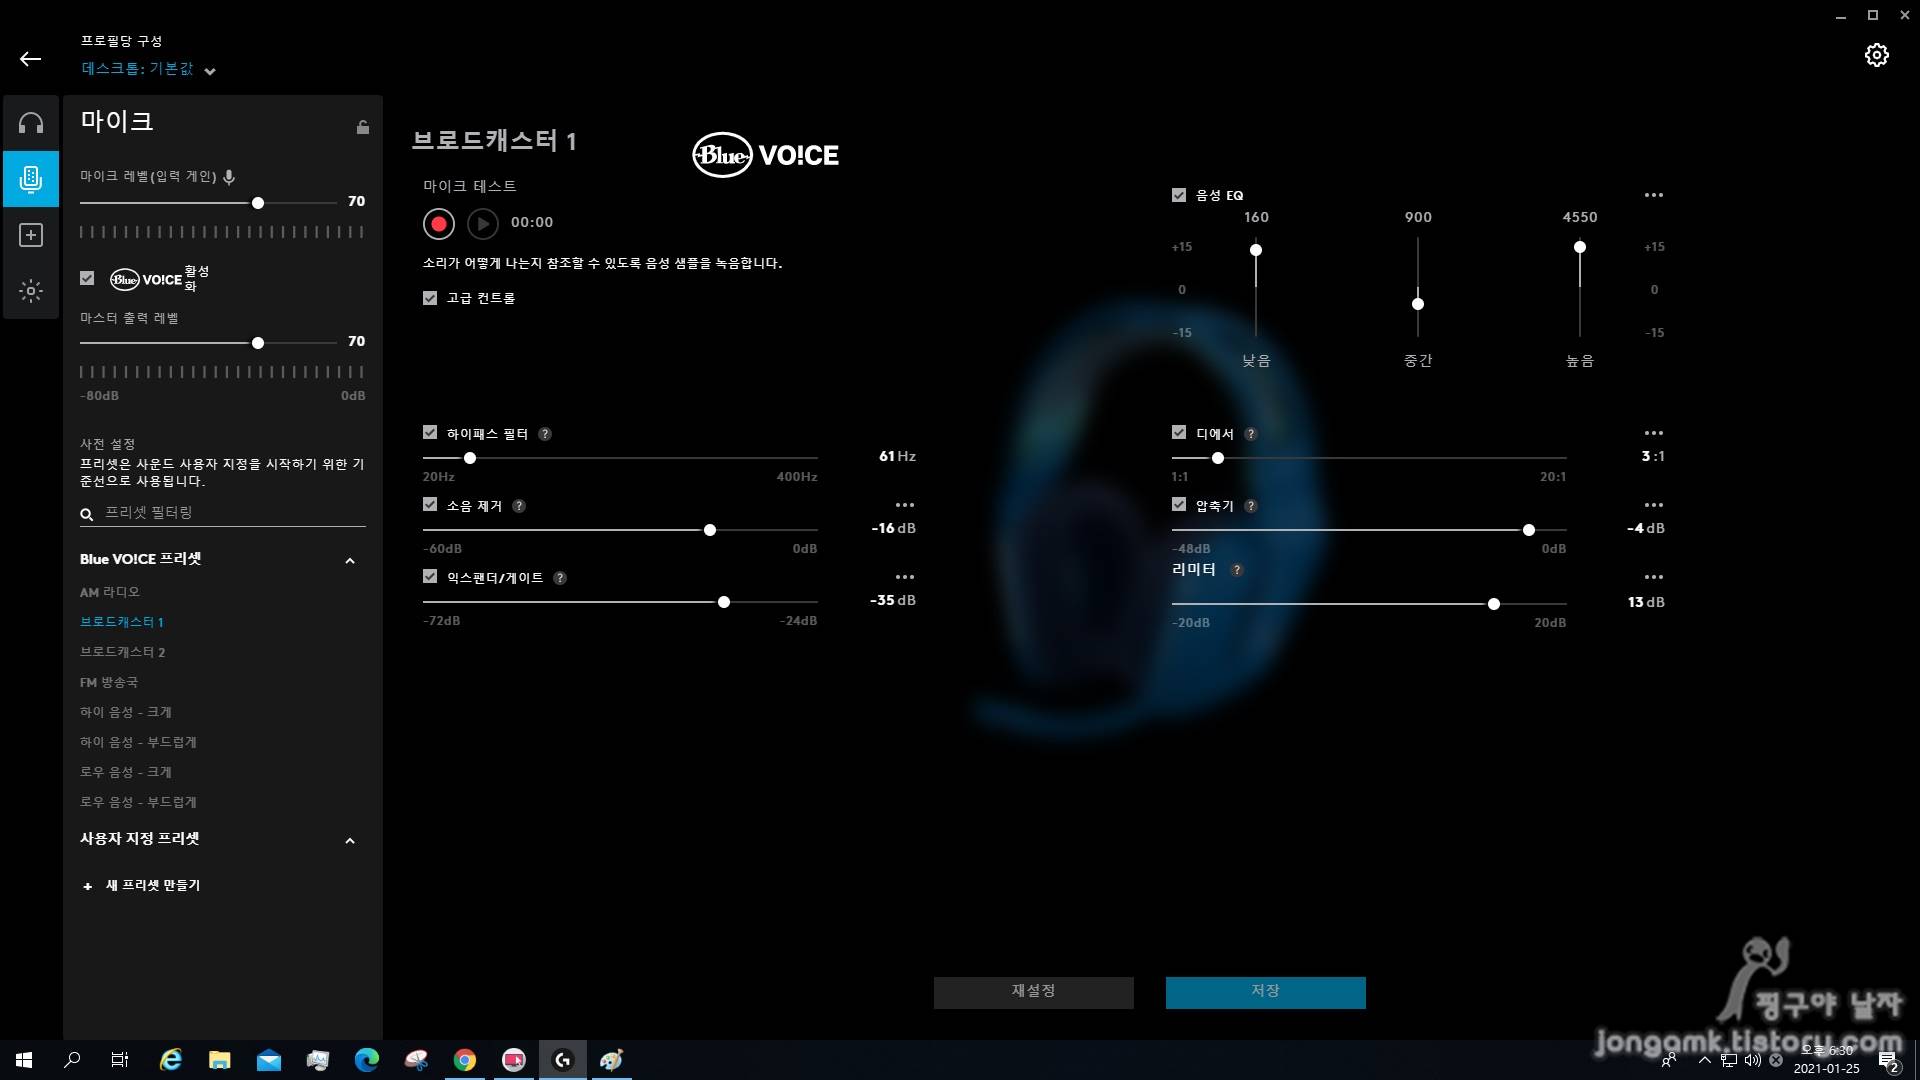Click the 저장 save button
This screenshot has width=1920, height=1080.
tap(1265, 992)
